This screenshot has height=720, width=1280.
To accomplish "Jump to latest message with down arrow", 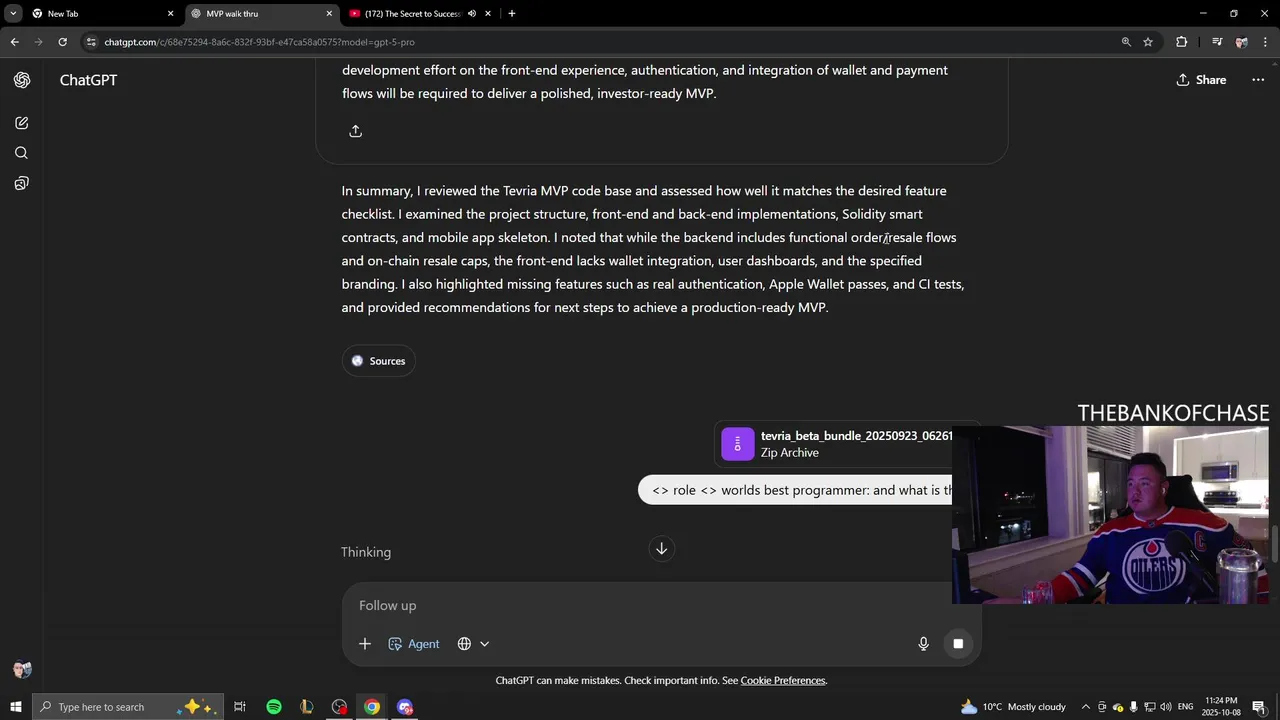I will tap(661, 549).
